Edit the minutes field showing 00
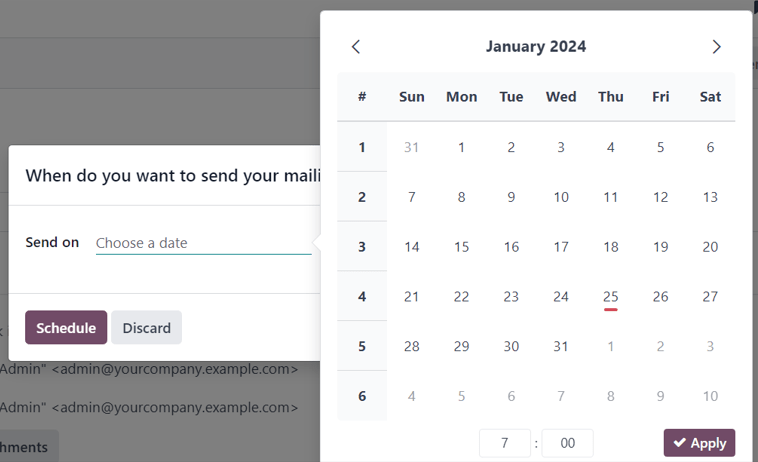758x462 pixels. [x=567, y=443]
